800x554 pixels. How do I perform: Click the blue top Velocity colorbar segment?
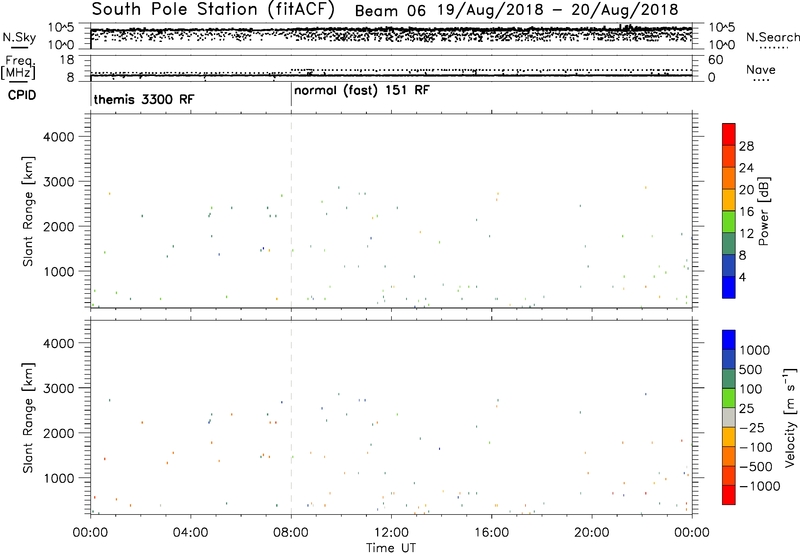pos(729,340)
